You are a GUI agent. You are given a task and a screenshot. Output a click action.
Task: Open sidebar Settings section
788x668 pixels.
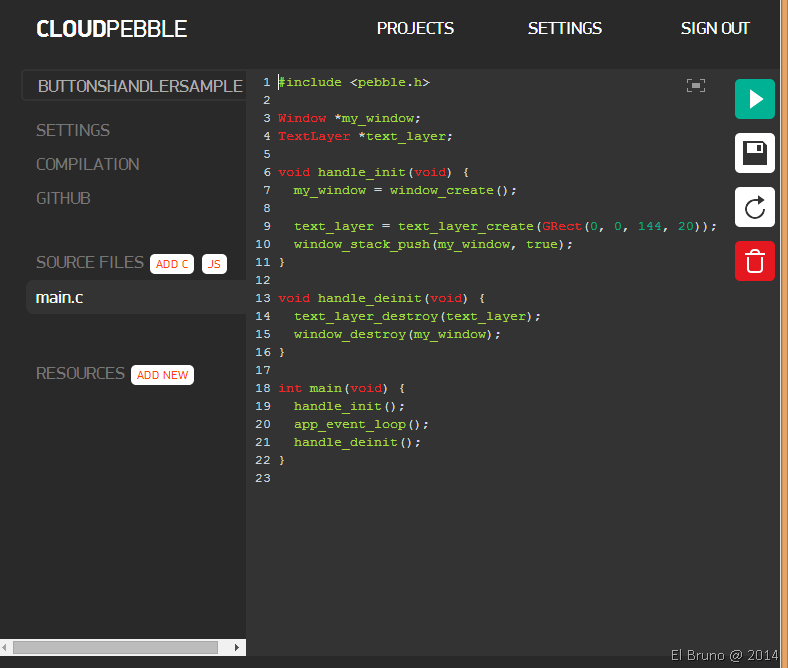pos(73,130)
